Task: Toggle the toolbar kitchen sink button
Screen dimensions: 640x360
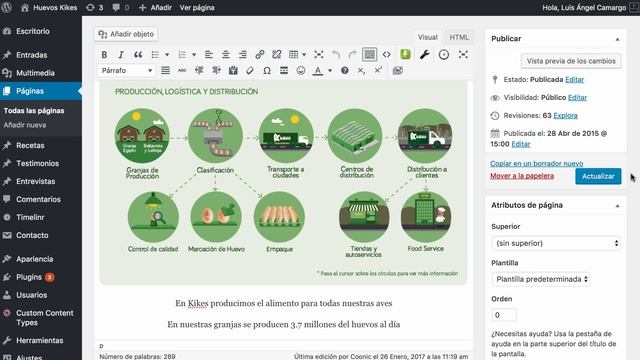Action: coord(369,54)
